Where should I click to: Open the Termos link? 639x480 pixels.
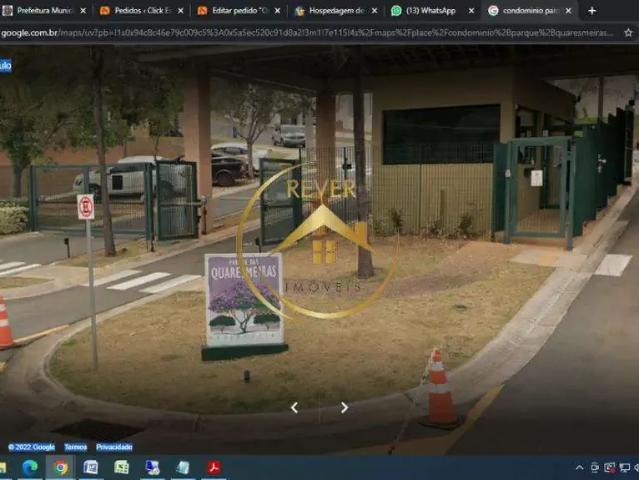tap(76, 447)
